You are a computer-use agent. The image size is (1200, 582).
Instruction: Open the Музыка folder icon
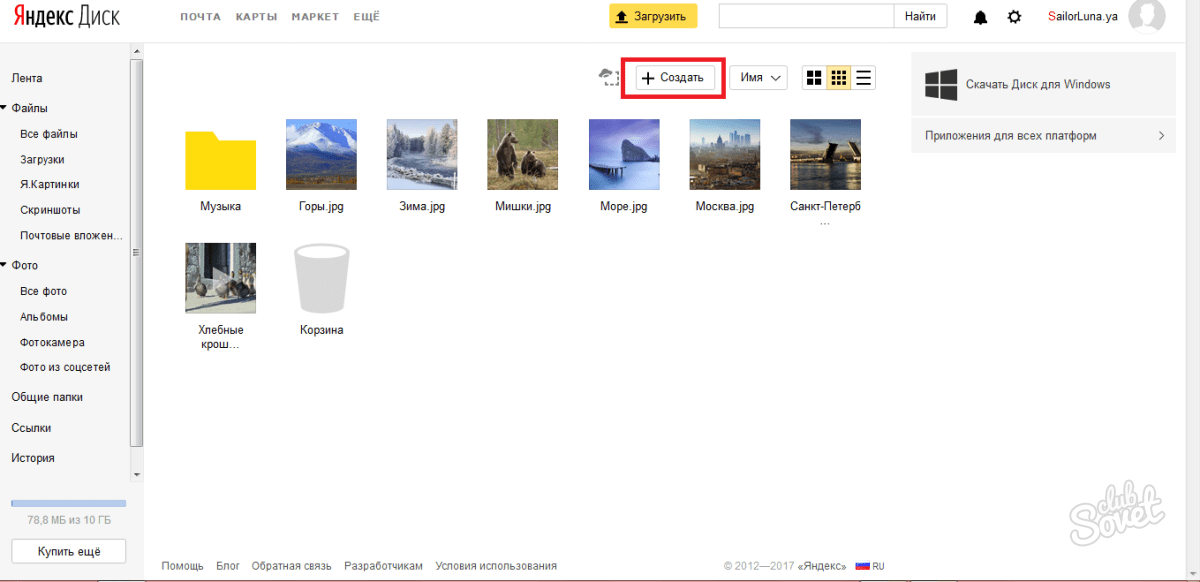tap(220, 158)
